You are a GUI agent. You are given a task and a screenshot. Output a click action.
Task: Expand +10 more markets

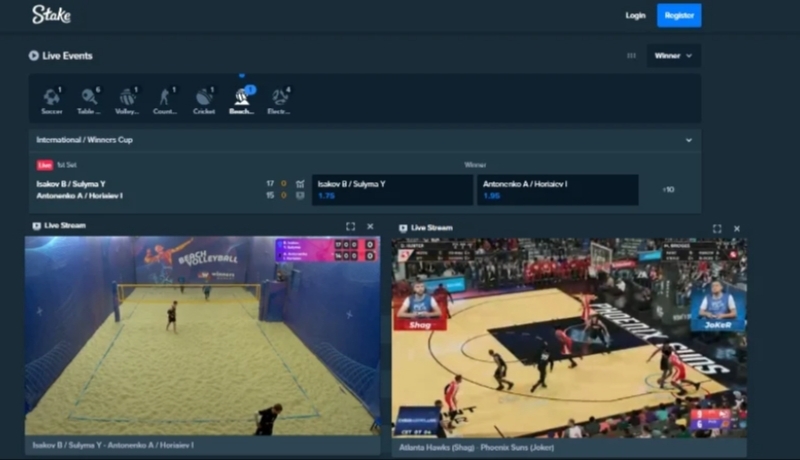pyautogui.click(x=668, y=190)
